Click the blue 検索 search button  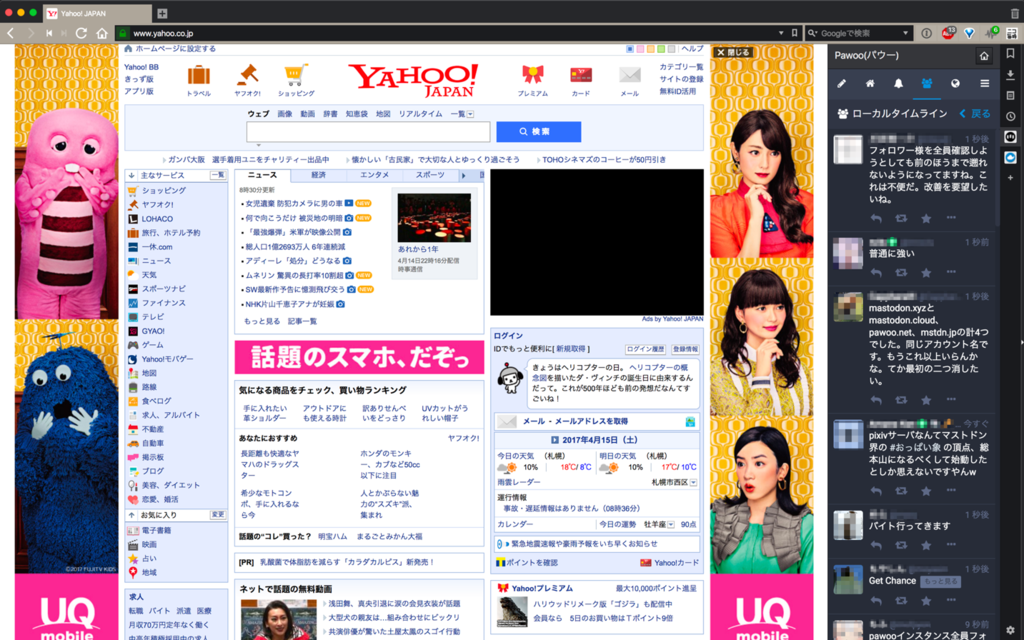pos(539,131)
